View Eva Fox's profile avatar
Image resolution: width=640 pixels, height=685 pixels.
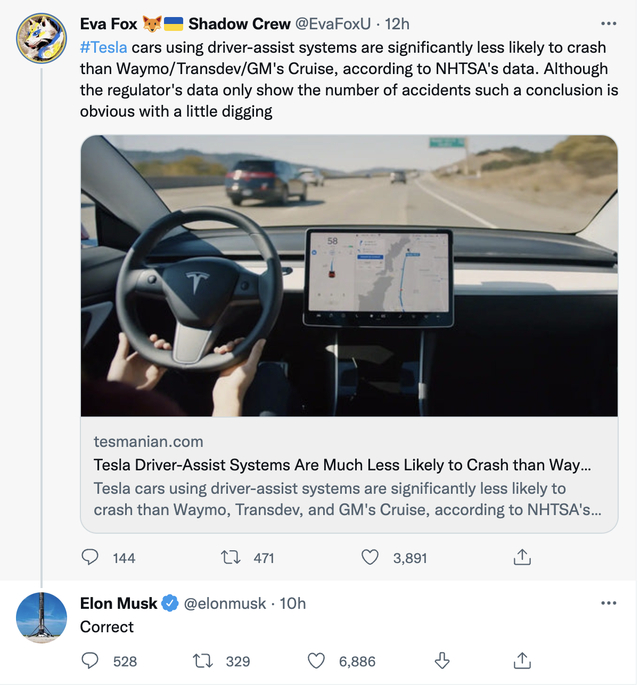coord(42,37)
